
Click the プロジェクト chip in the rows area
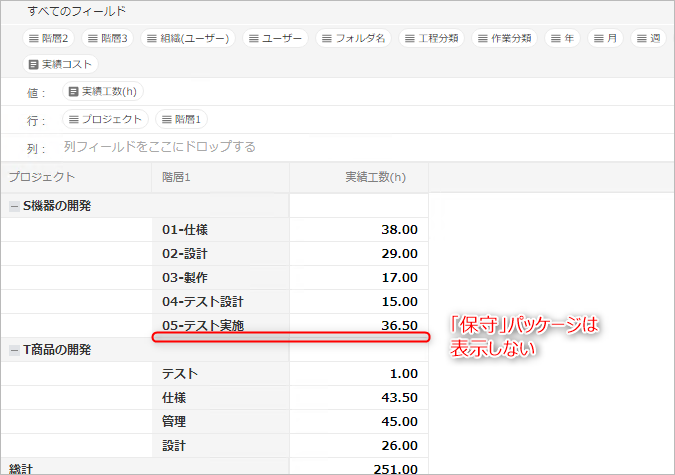[105, 119]
